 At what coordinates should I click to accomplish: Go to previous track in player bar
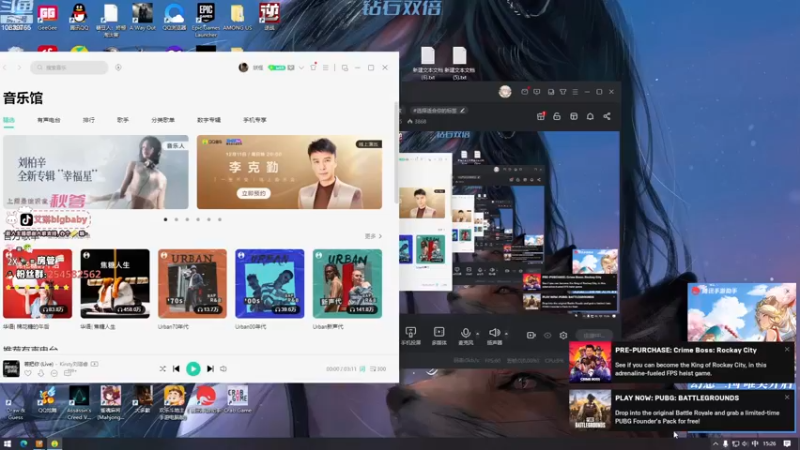[x=176, y=368]
